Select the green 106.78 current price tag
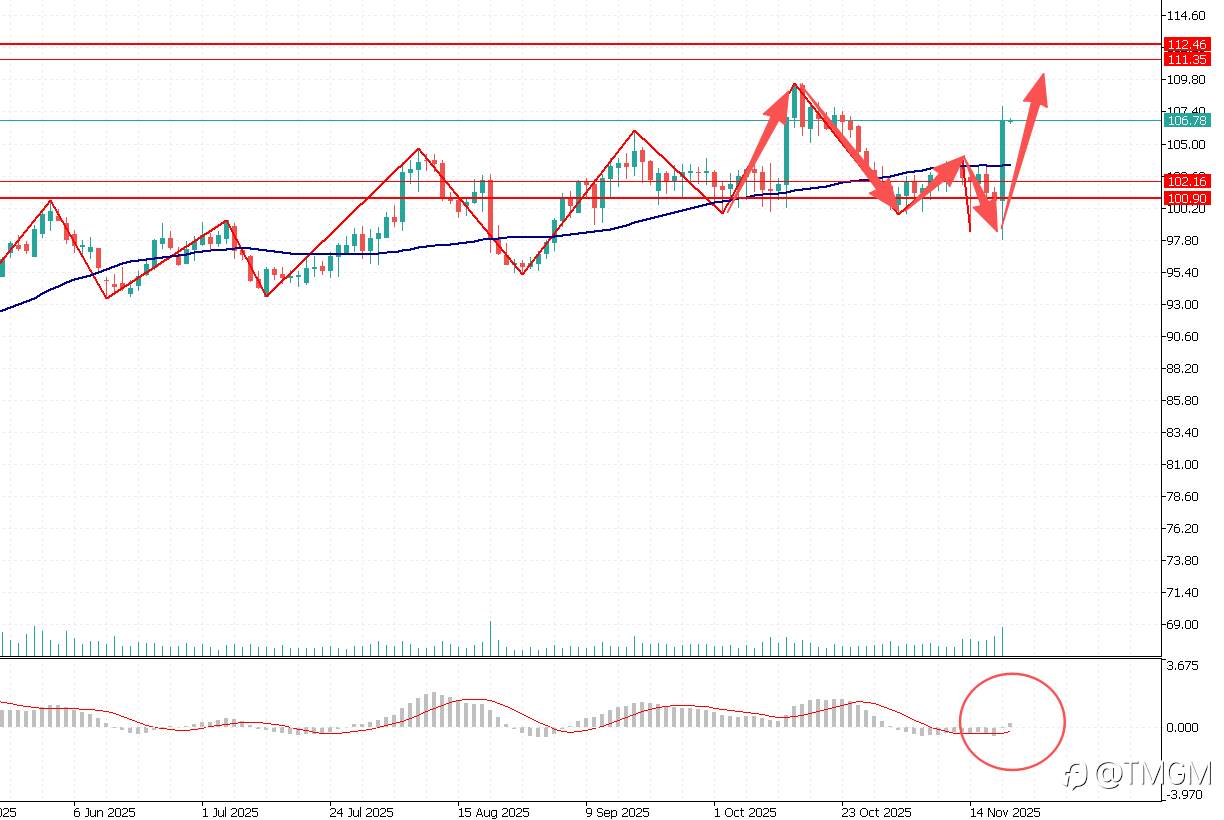The height and width of the screenshot is (820, 1224). point(1188,121)
